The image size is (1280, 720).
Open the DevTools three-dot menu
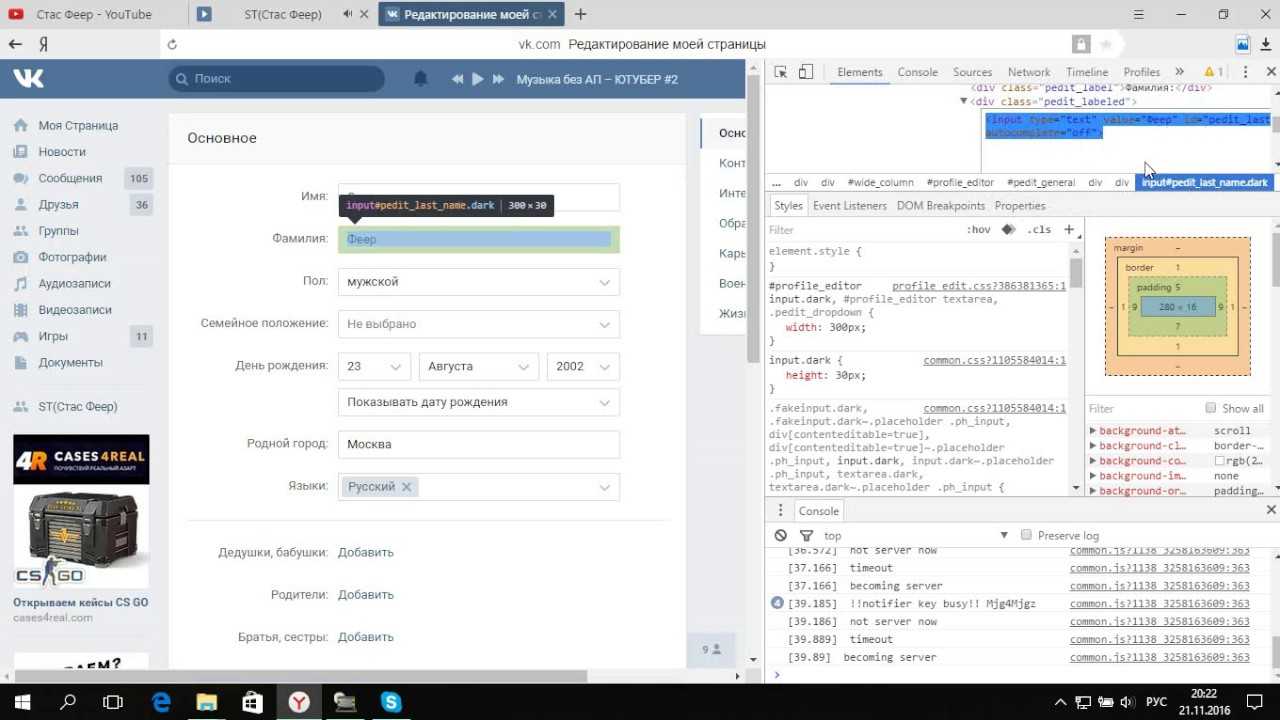pyautogui.click(x=1245, y=72)
